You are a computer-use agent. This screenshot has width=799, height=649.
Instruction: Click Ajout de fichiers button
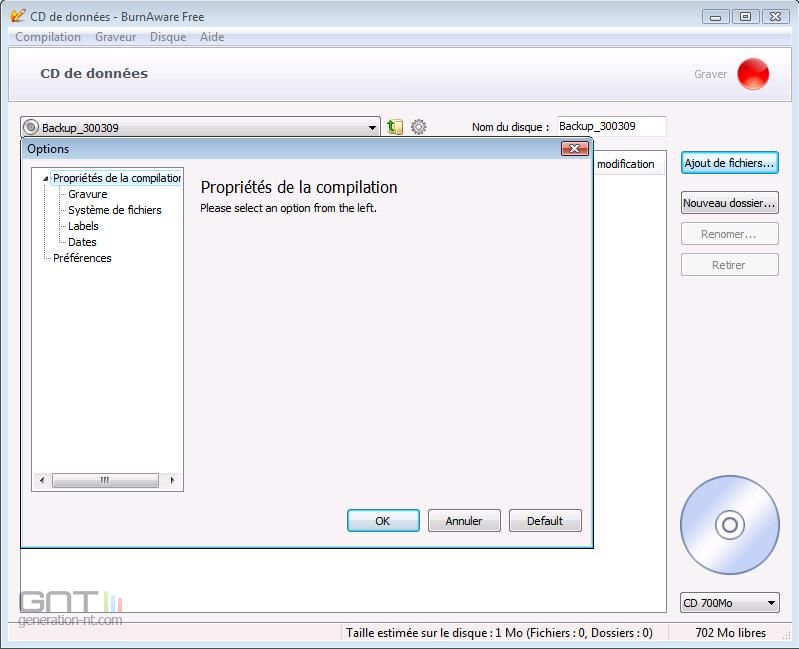pos(729,163)
